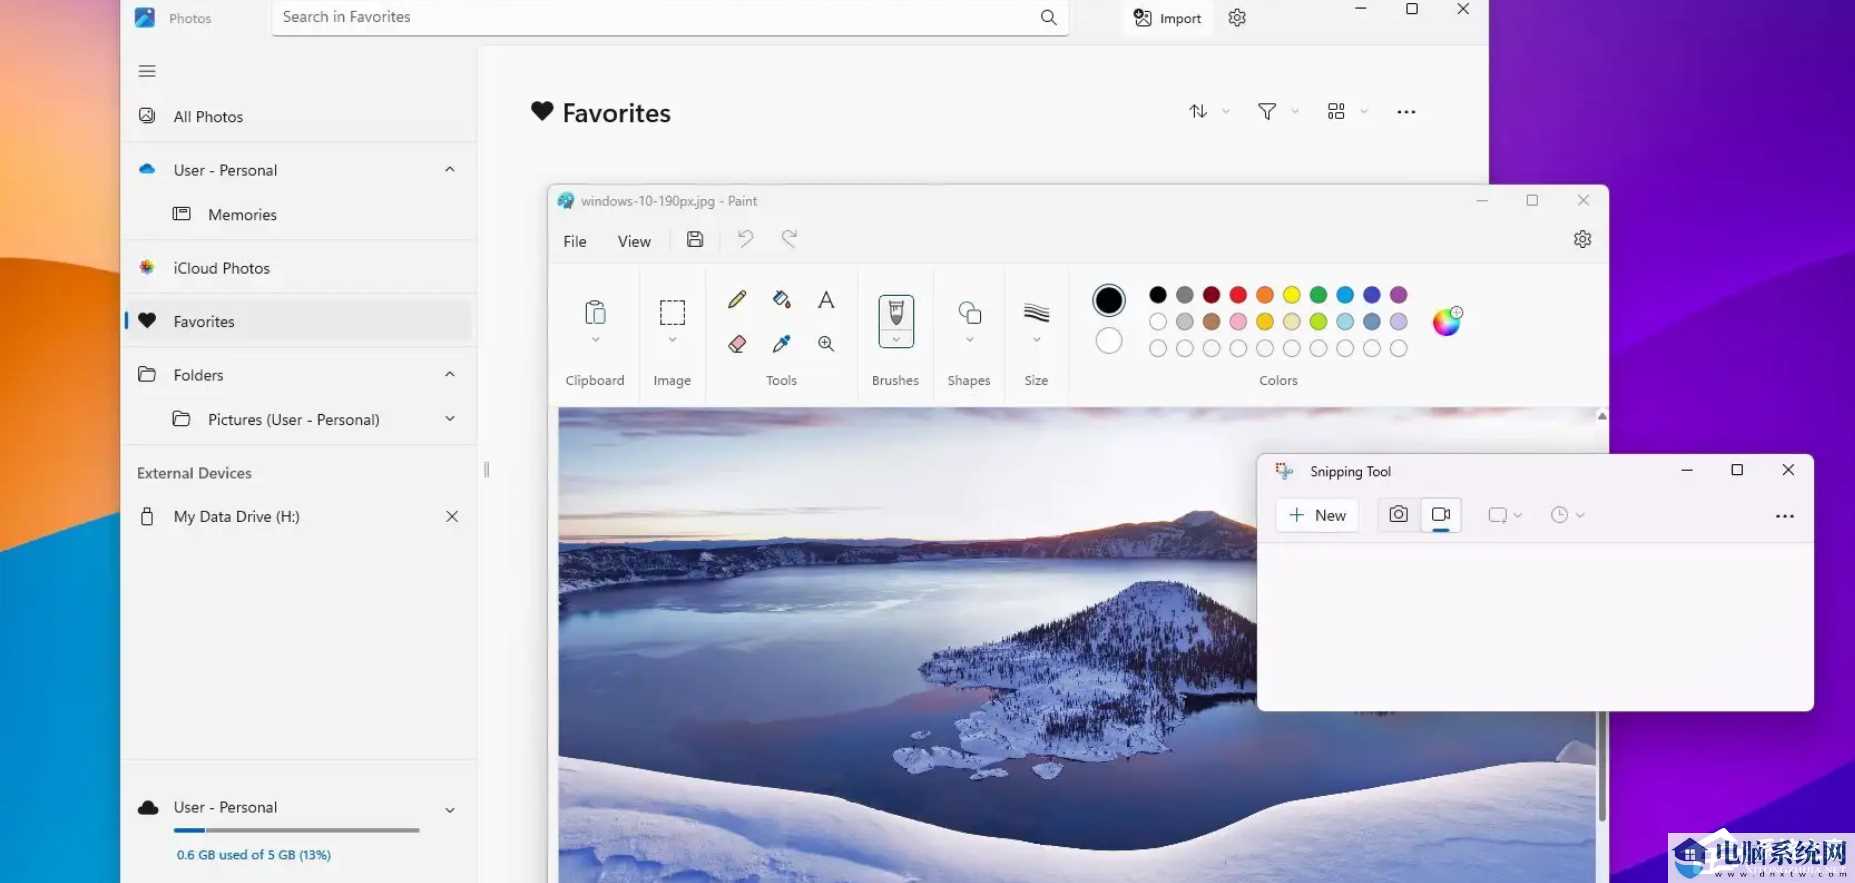Viewport: 1855px width, 883px height.
Task: Click the Save icon in Paint
Action: click(x=695, y=239)
